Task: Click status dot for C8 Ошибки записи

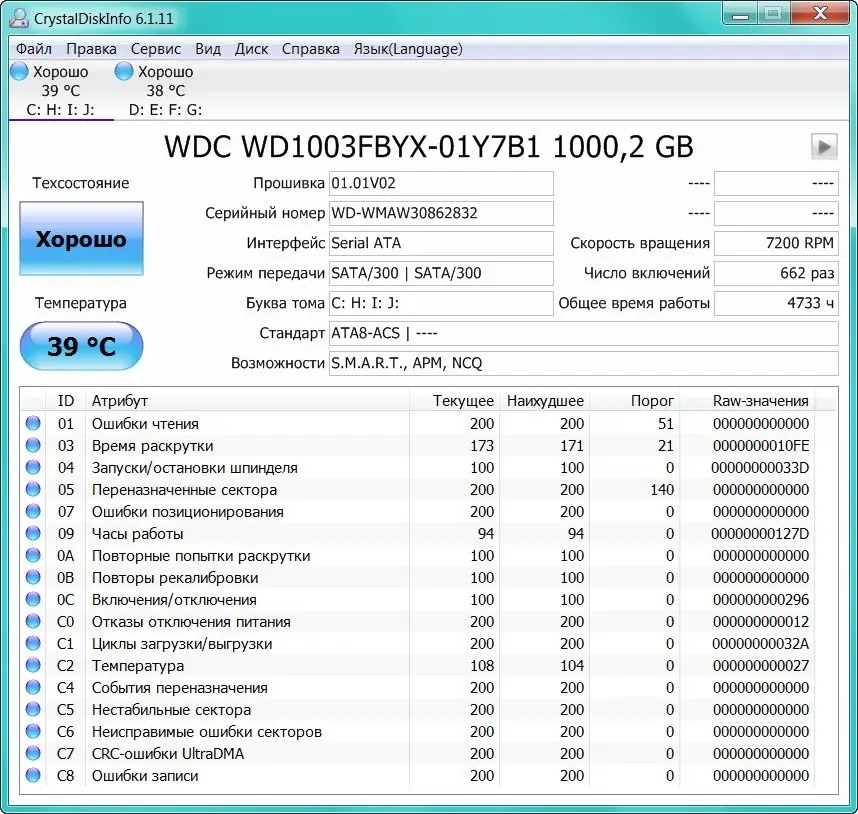Action: [33, 775]
